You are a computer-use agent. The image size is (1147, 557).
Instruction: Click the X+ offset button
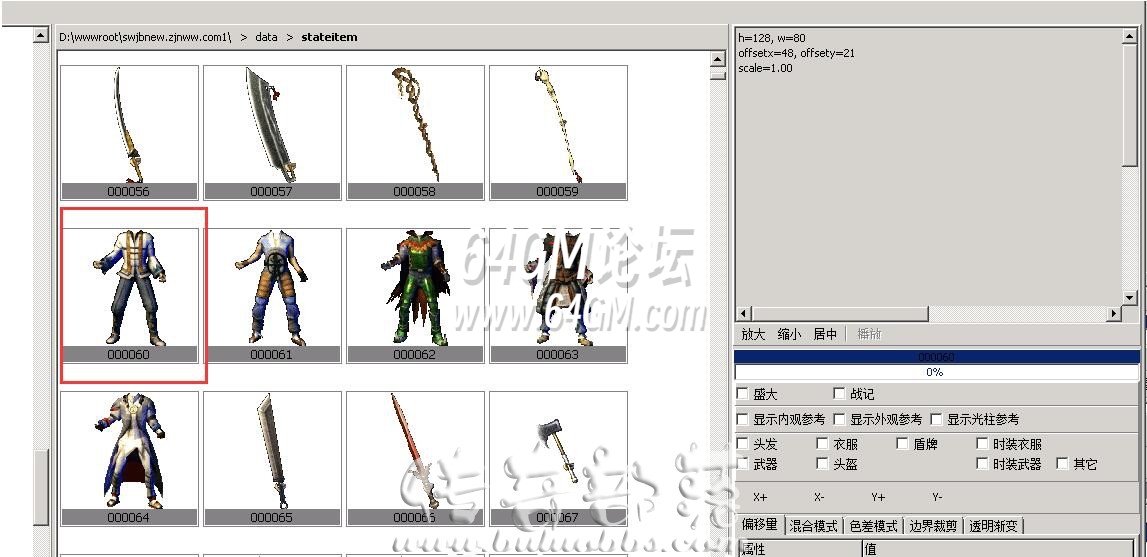pyautogui.click(x=760, y=497)
